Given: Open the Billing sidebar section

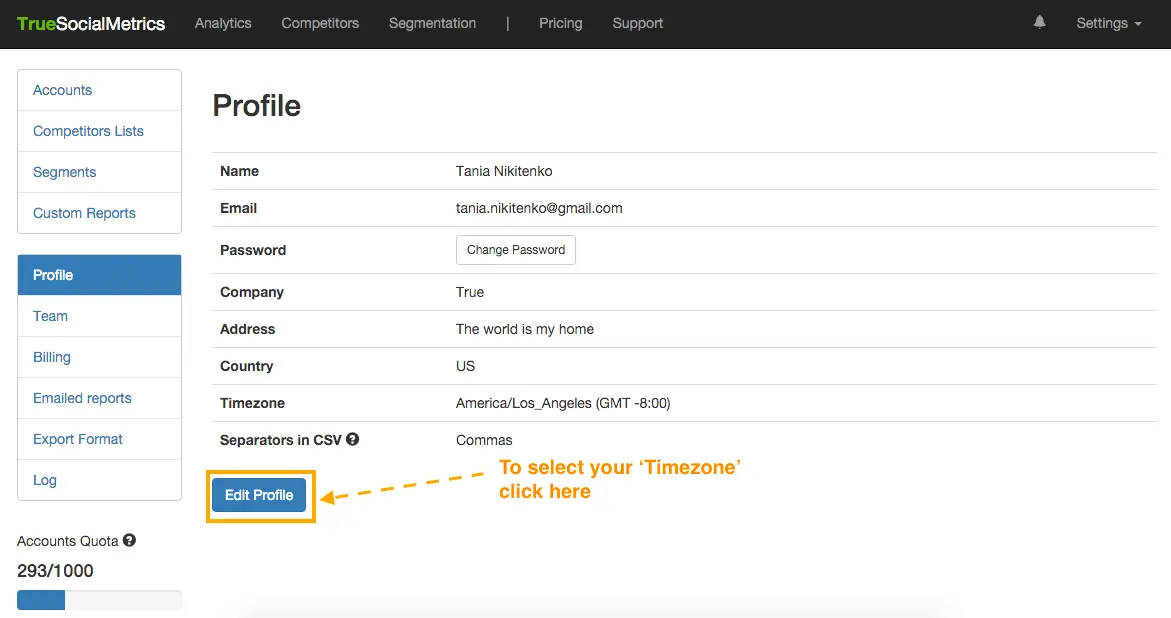Looking at the screenshot, I should pos(52,357).
